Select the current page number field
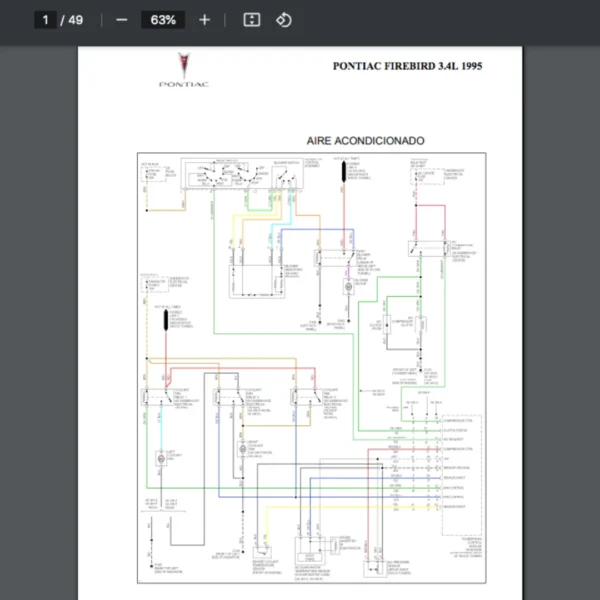Viewport: 600px width, 600px height. 45,20
